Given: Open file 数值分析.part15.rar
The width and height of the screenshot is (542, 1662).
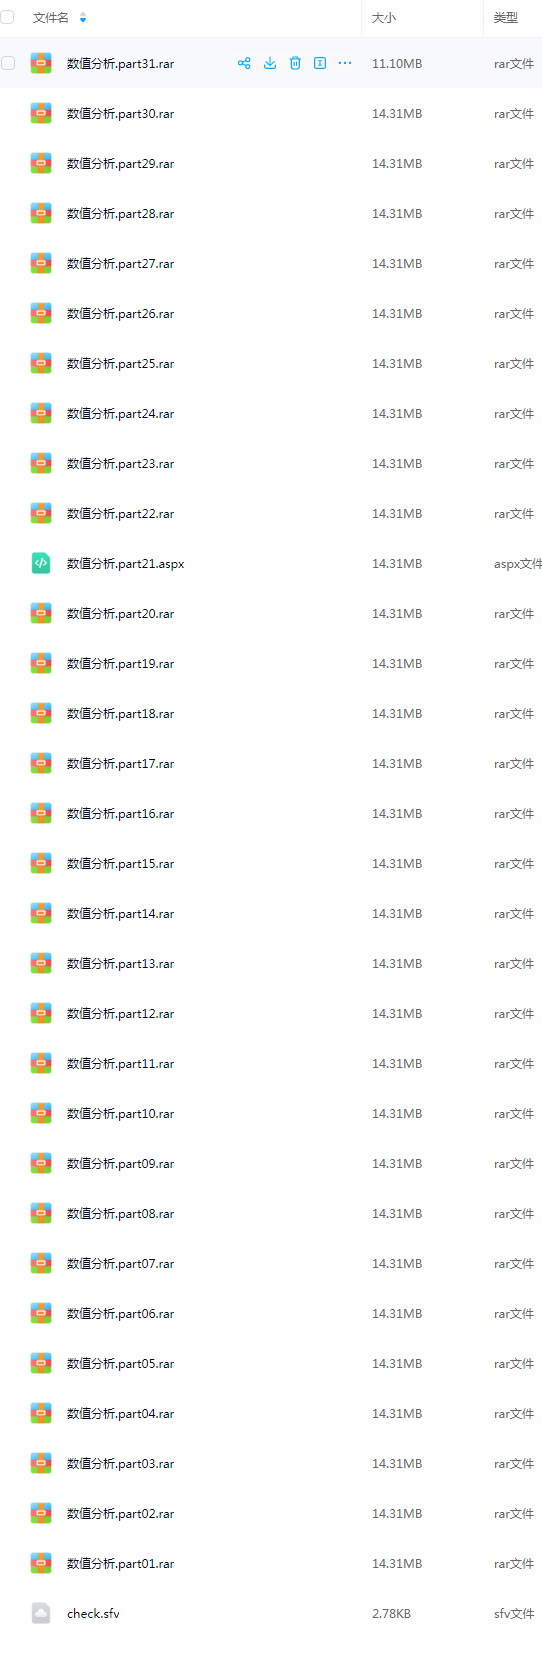Looking at the screenshot, I should [x=120, y=864].
